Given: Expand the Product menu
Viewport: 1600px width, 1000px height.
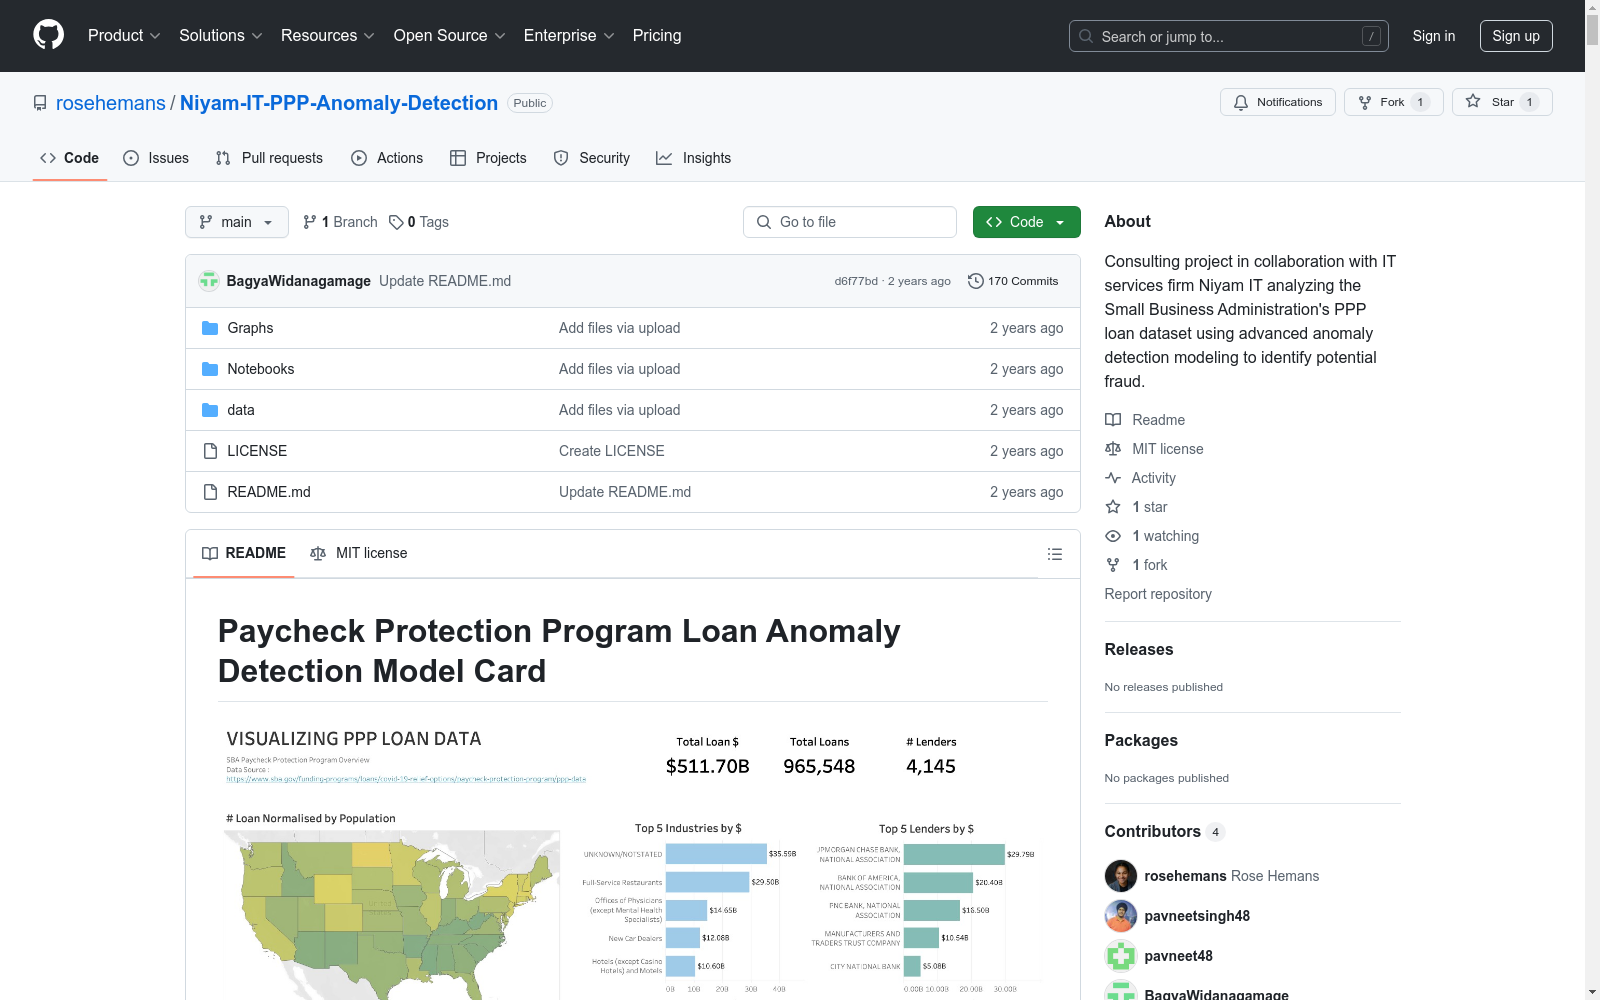Looking at the screenshot, I should pyautogui.click(x=124, y=36).
